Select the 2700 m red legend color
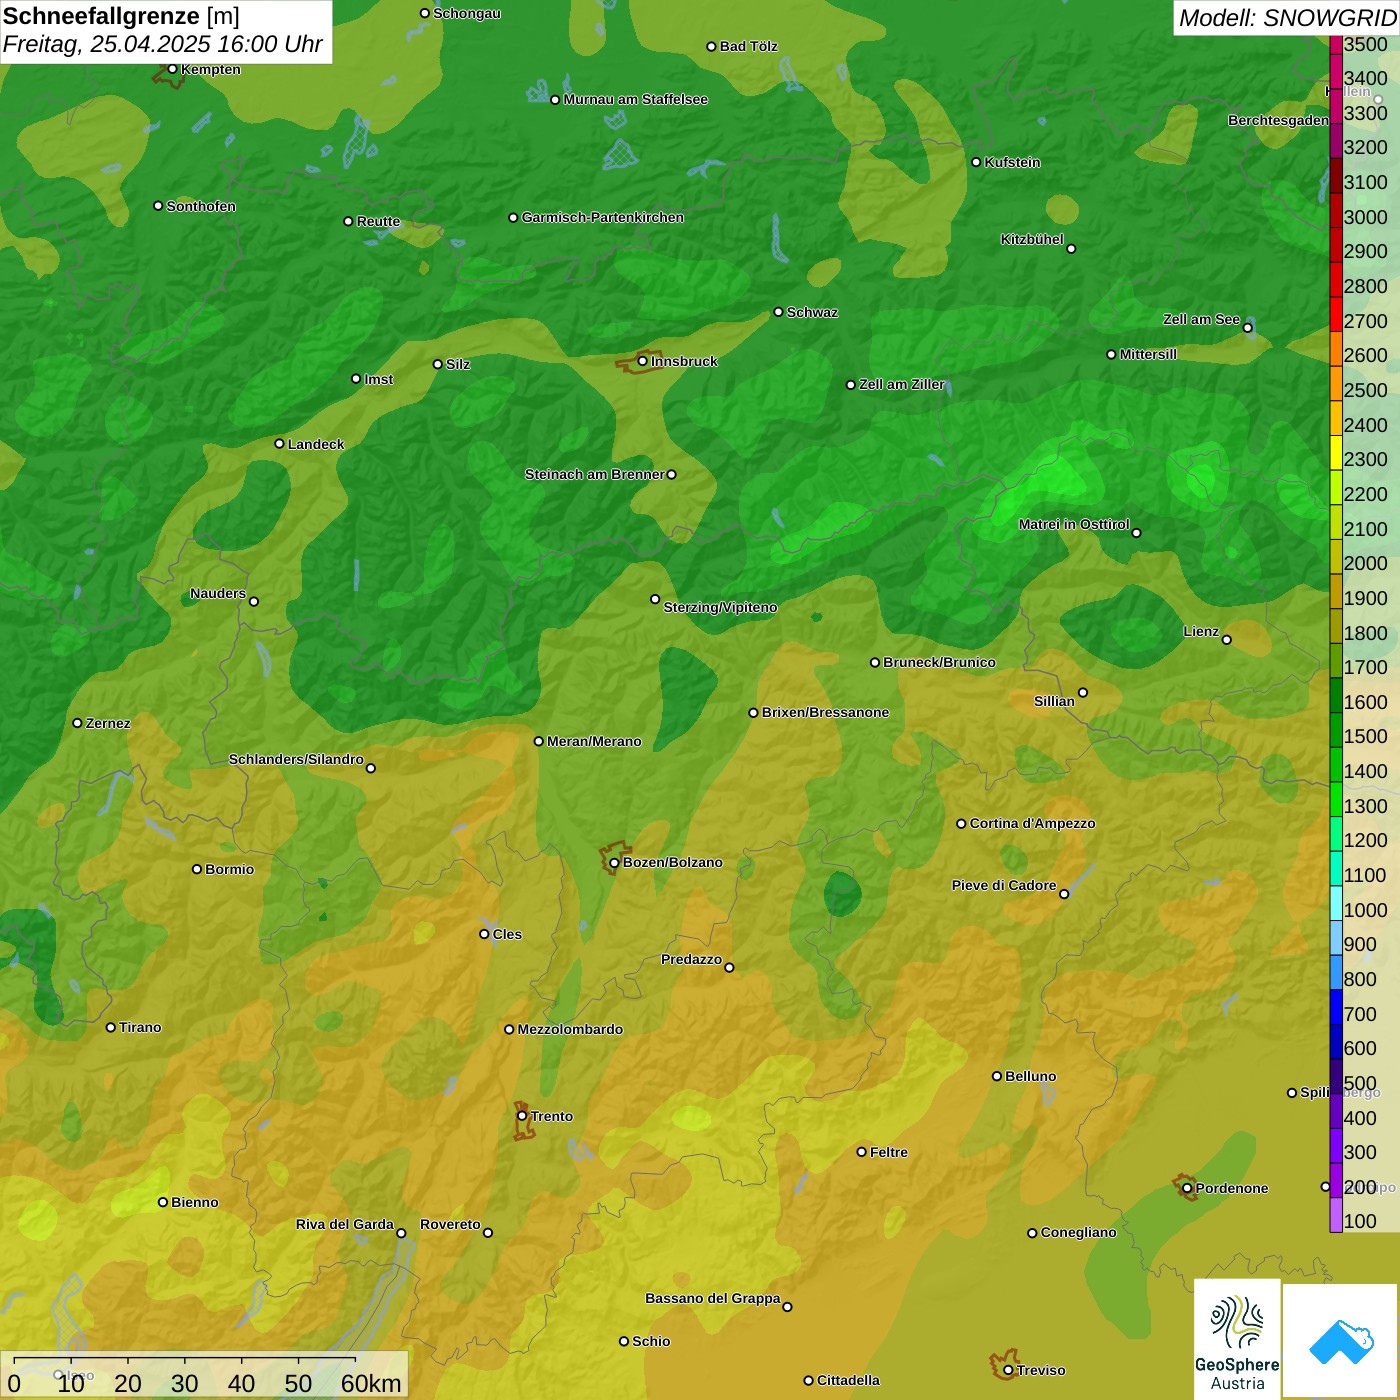 pos(1336,314)
